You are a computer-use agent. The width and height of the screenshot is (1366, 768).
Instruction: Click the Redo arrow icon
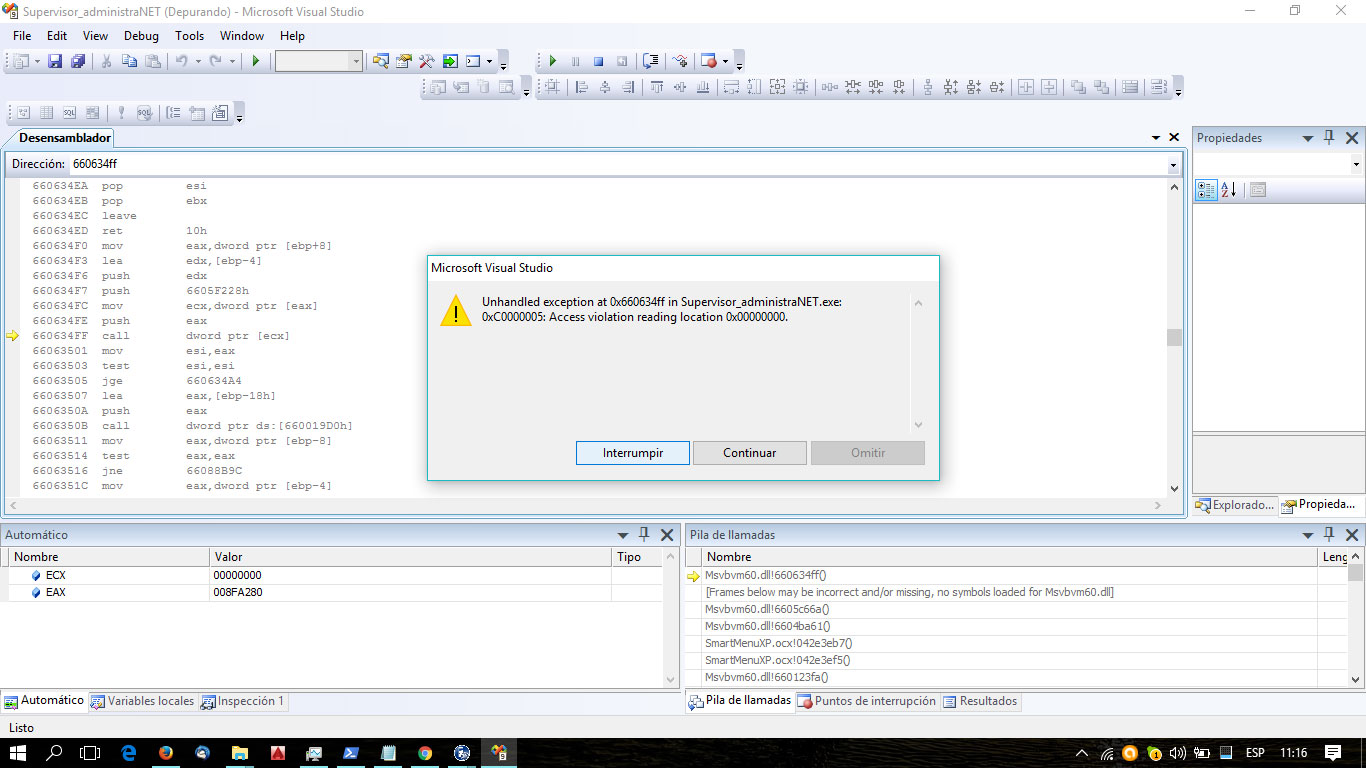(x=215, y=61)
